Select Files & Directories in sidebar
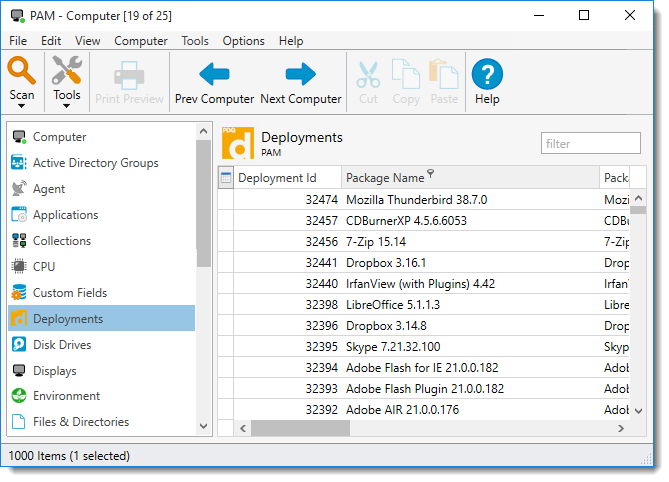The width and height of the screenshot is (669, 482). (102, 422)
